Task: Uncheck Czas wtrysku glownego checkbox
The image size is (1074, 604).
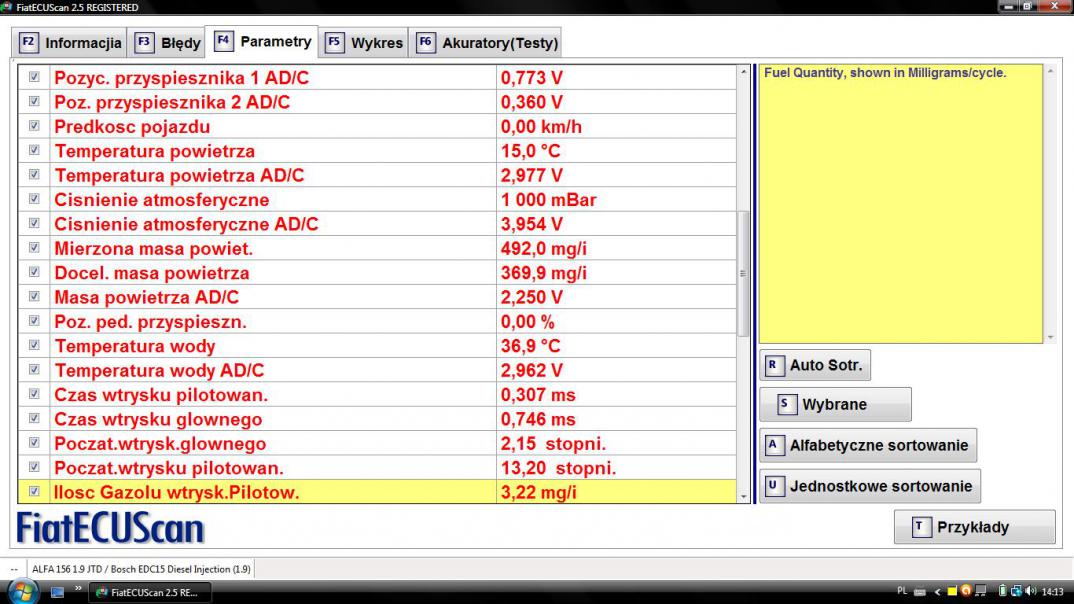Action: (34, 418)
